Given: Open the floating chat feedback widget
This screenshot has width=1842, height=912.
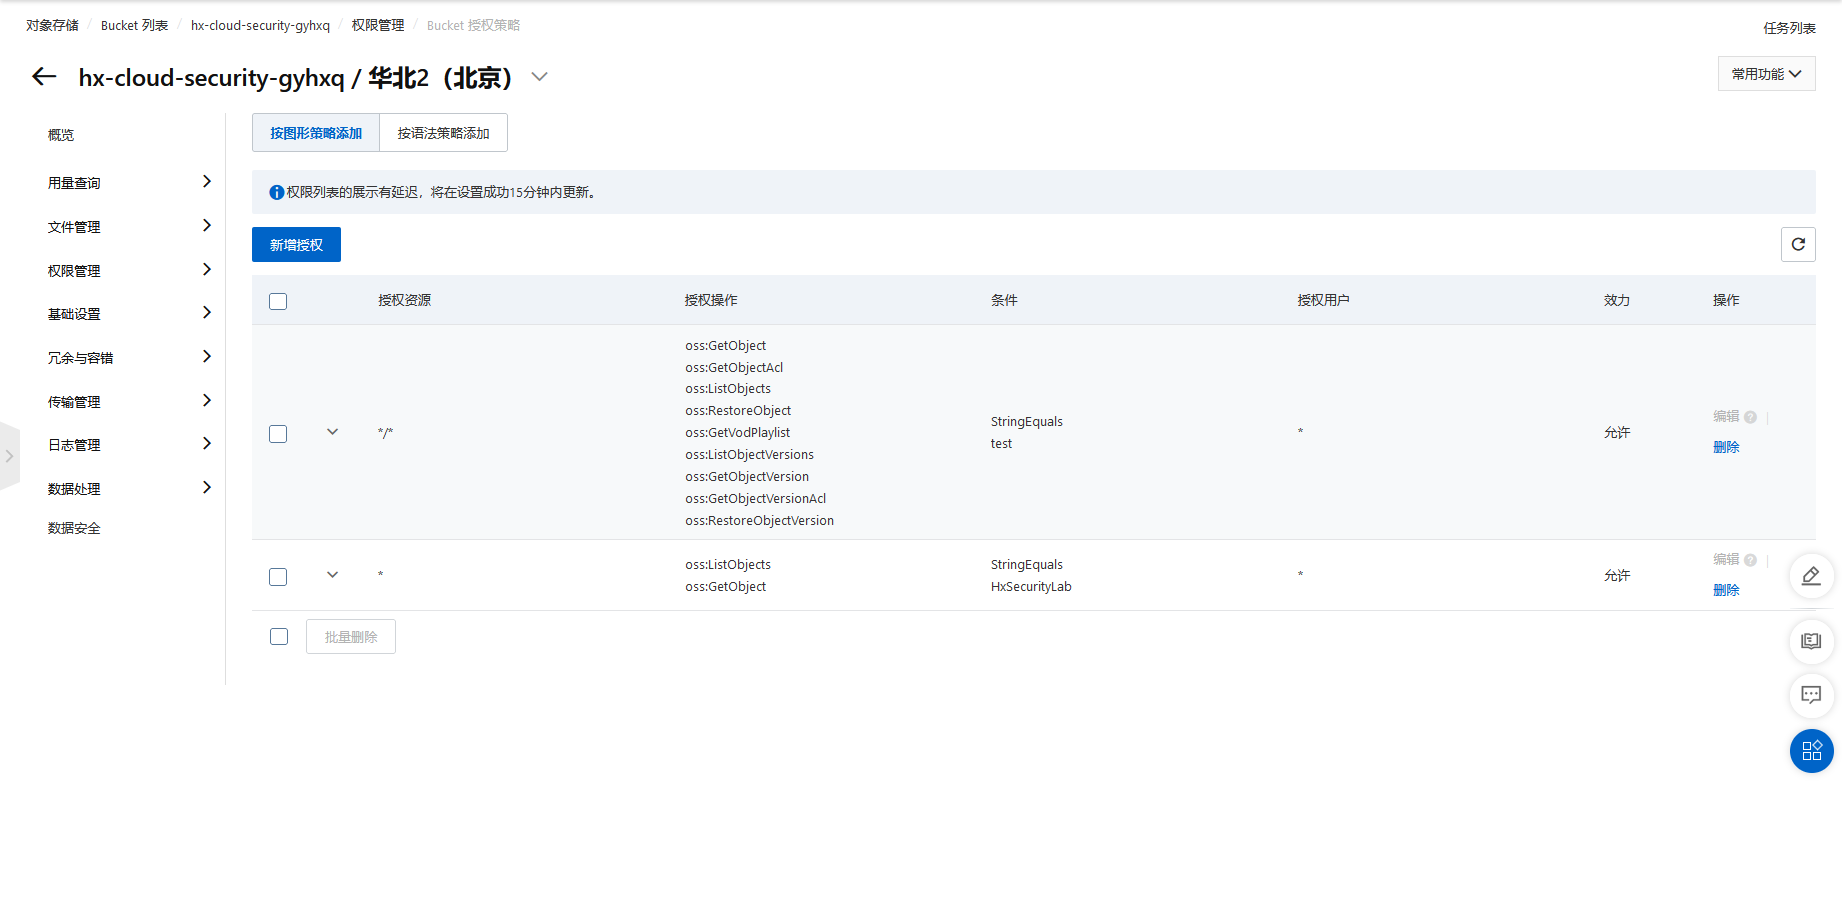Looking at the screenshot, I should pos(1811,695).
